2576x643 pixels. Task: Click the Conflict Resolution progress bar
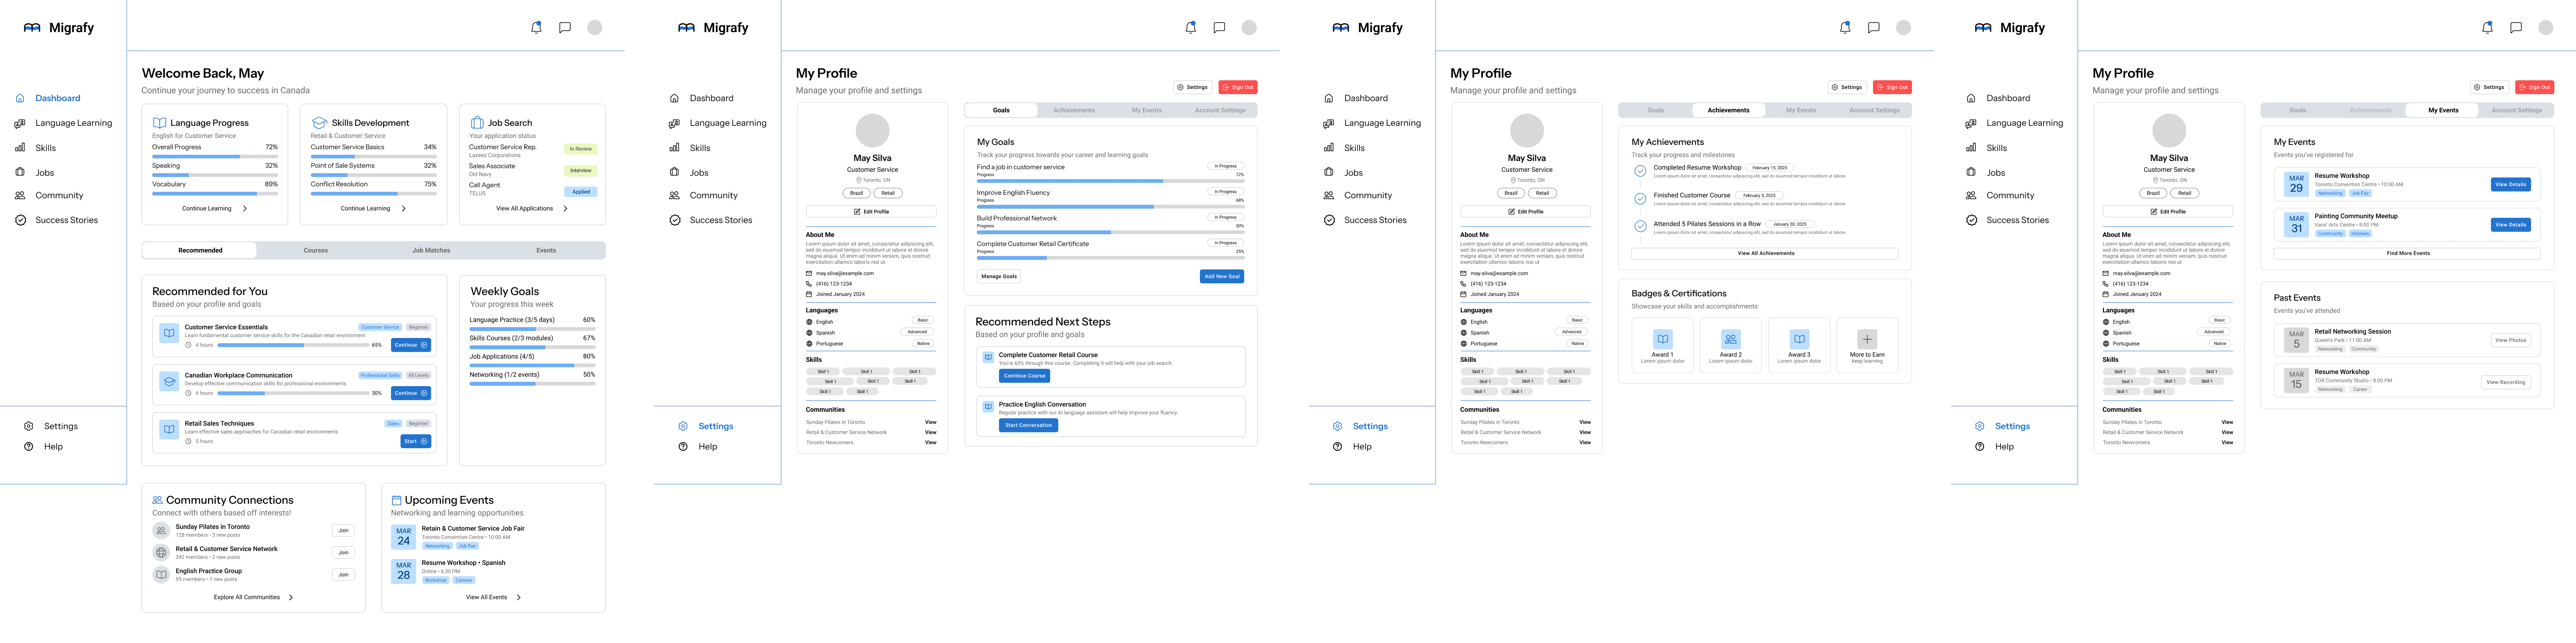[x=373, y=194]
